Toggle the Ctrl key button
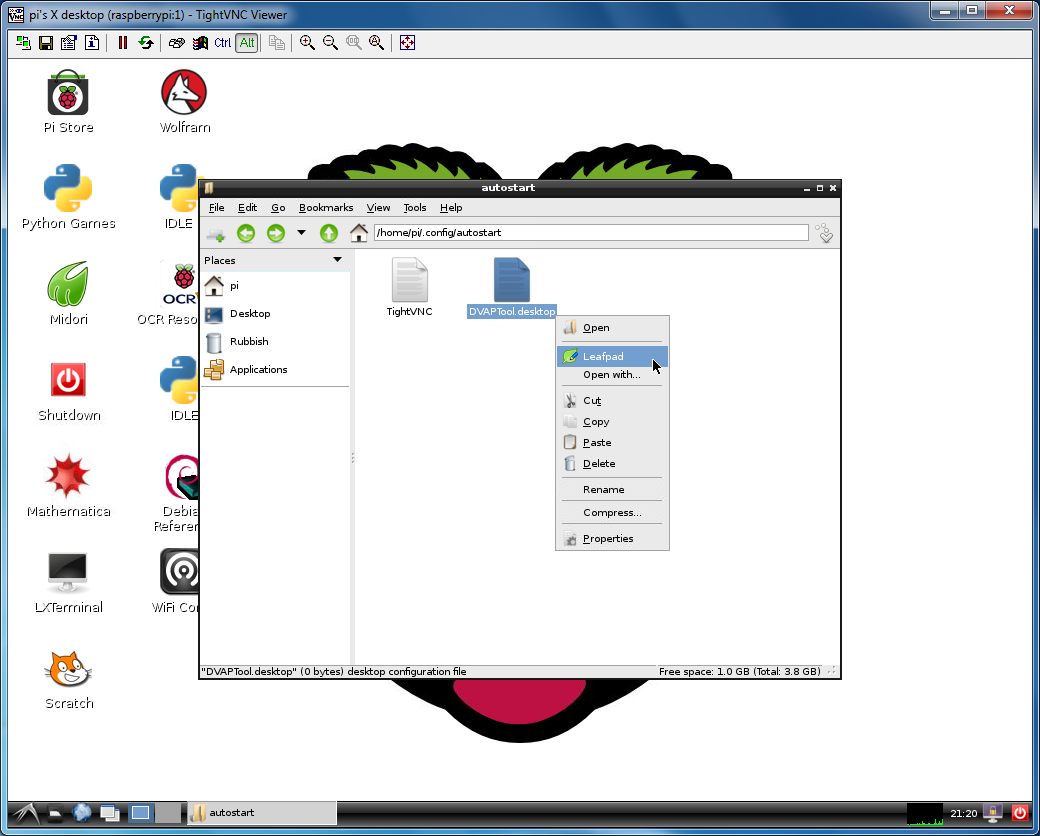The width and height of the screenshot is (1040, 836). [x=223, y=43]
